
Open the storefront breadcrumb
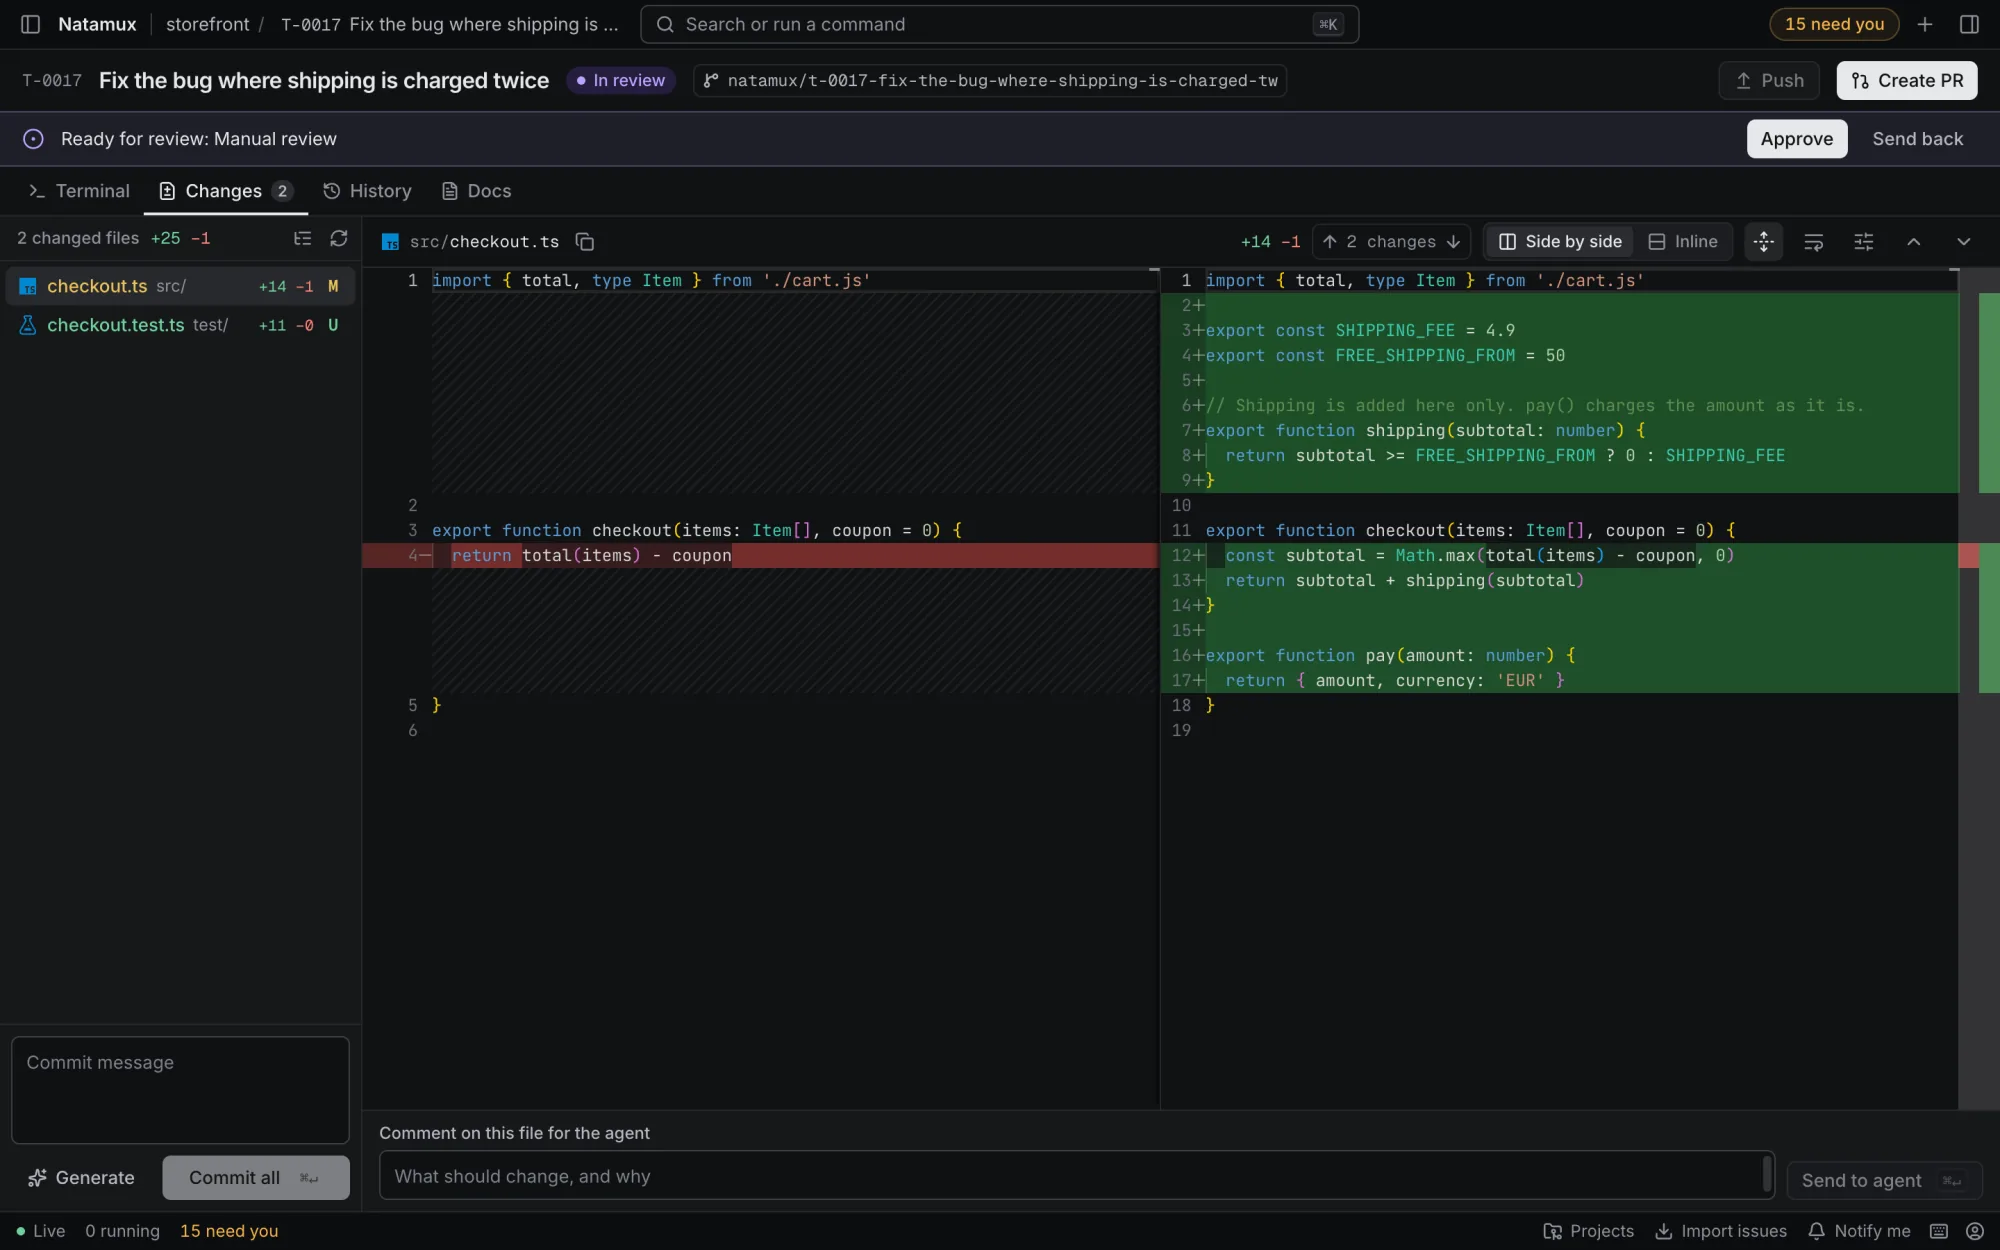(x=207, y=24)
